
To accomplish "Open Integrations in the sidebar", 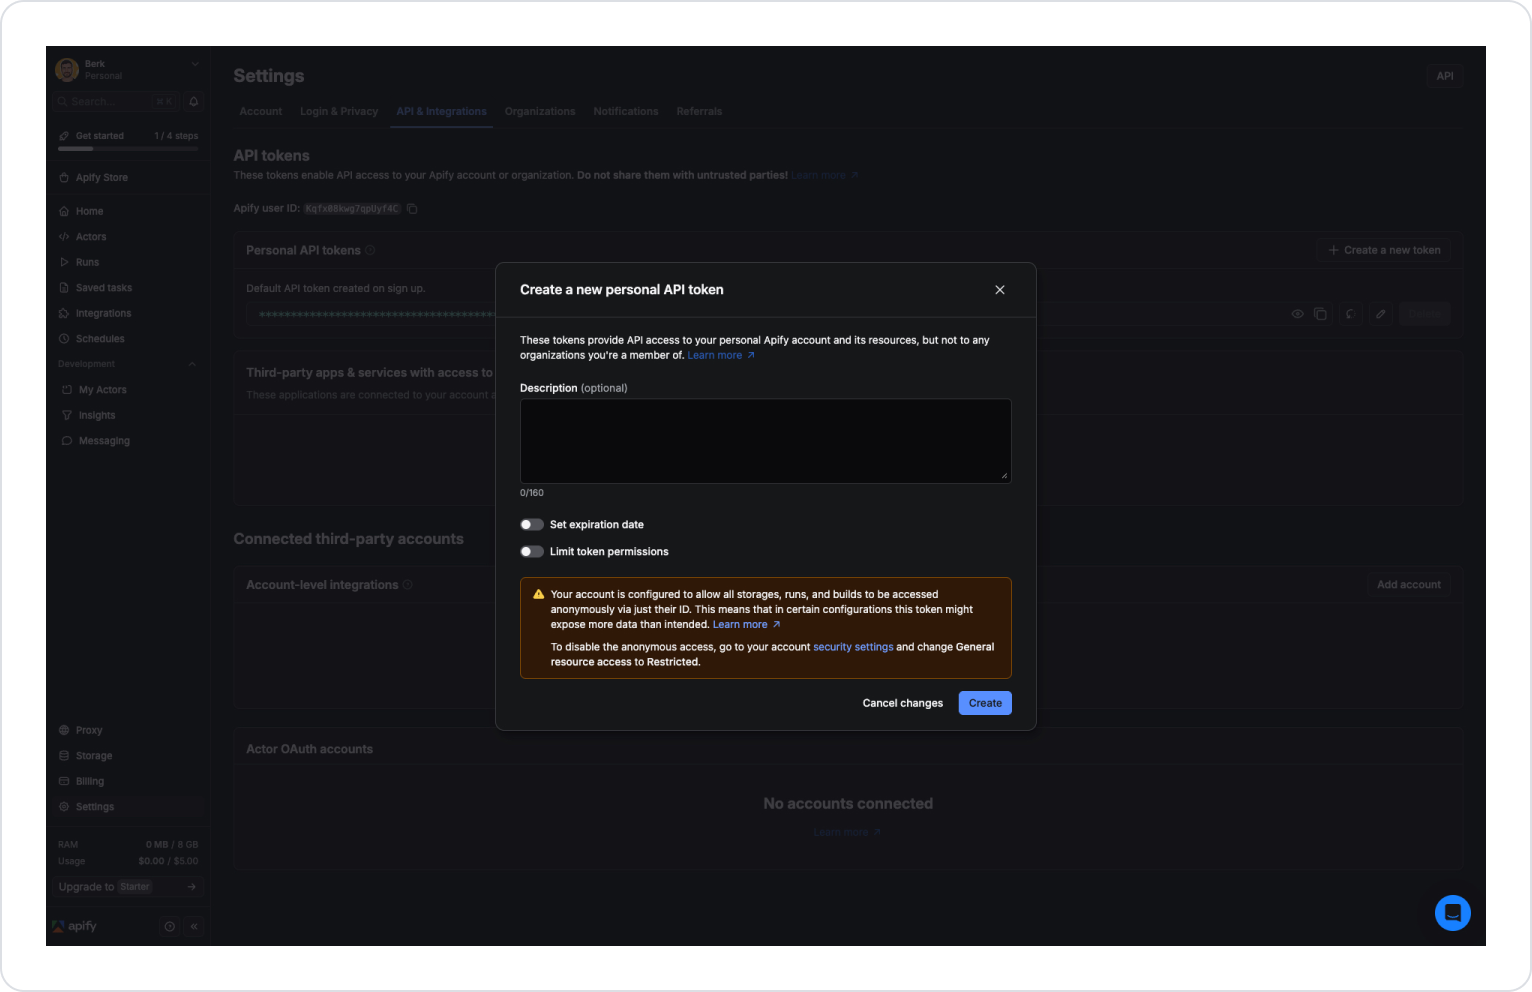I will (x=104, y=314).
